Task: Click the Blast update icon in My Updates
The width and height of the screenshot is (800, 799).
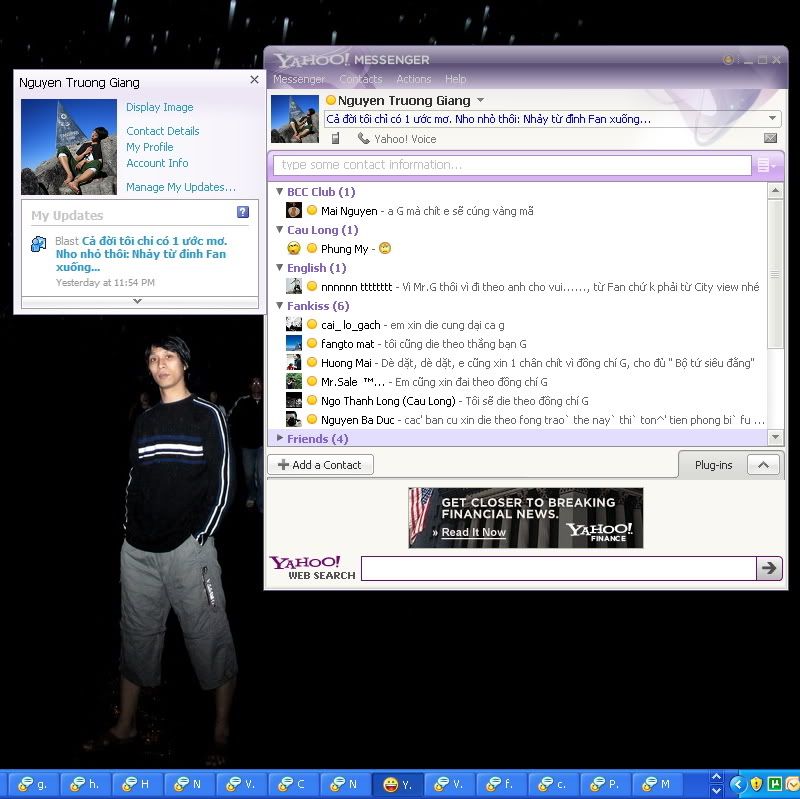Action: 38,244
